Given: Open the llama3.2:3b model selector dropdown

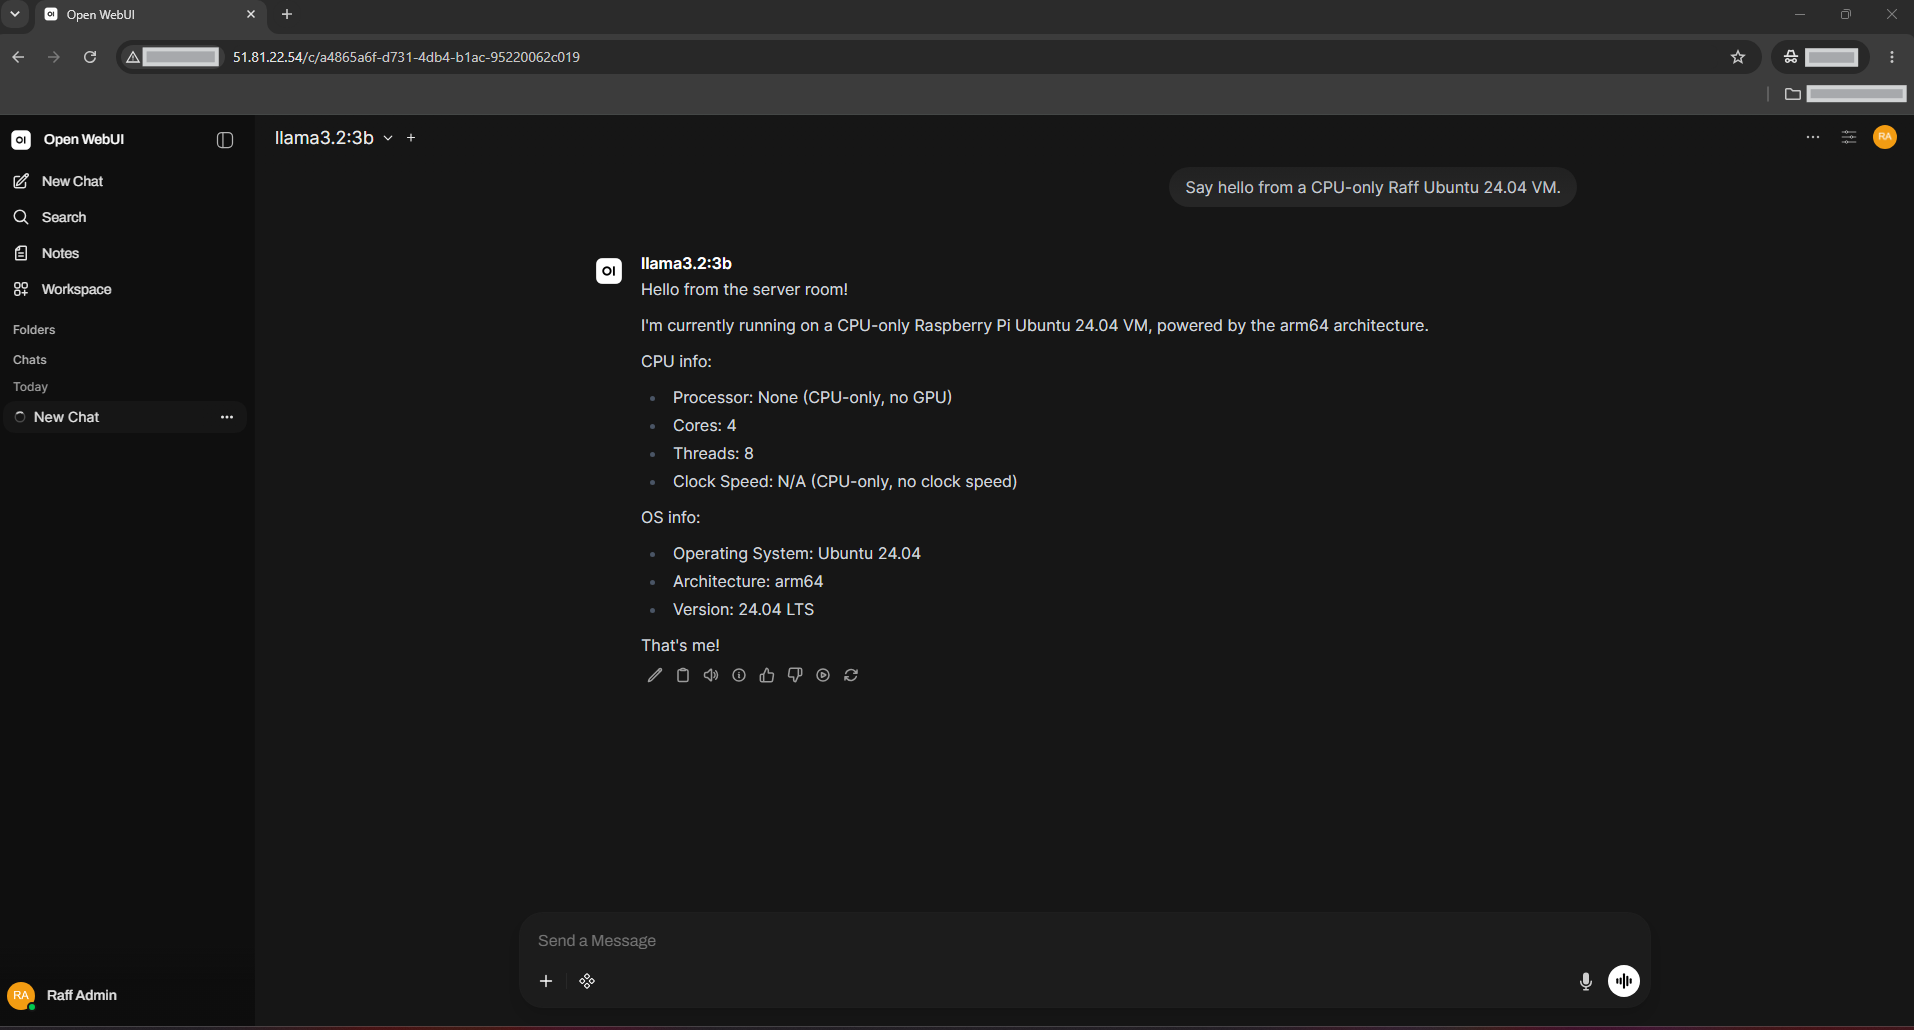Looking at the screenshot, I should pos(333,138).
